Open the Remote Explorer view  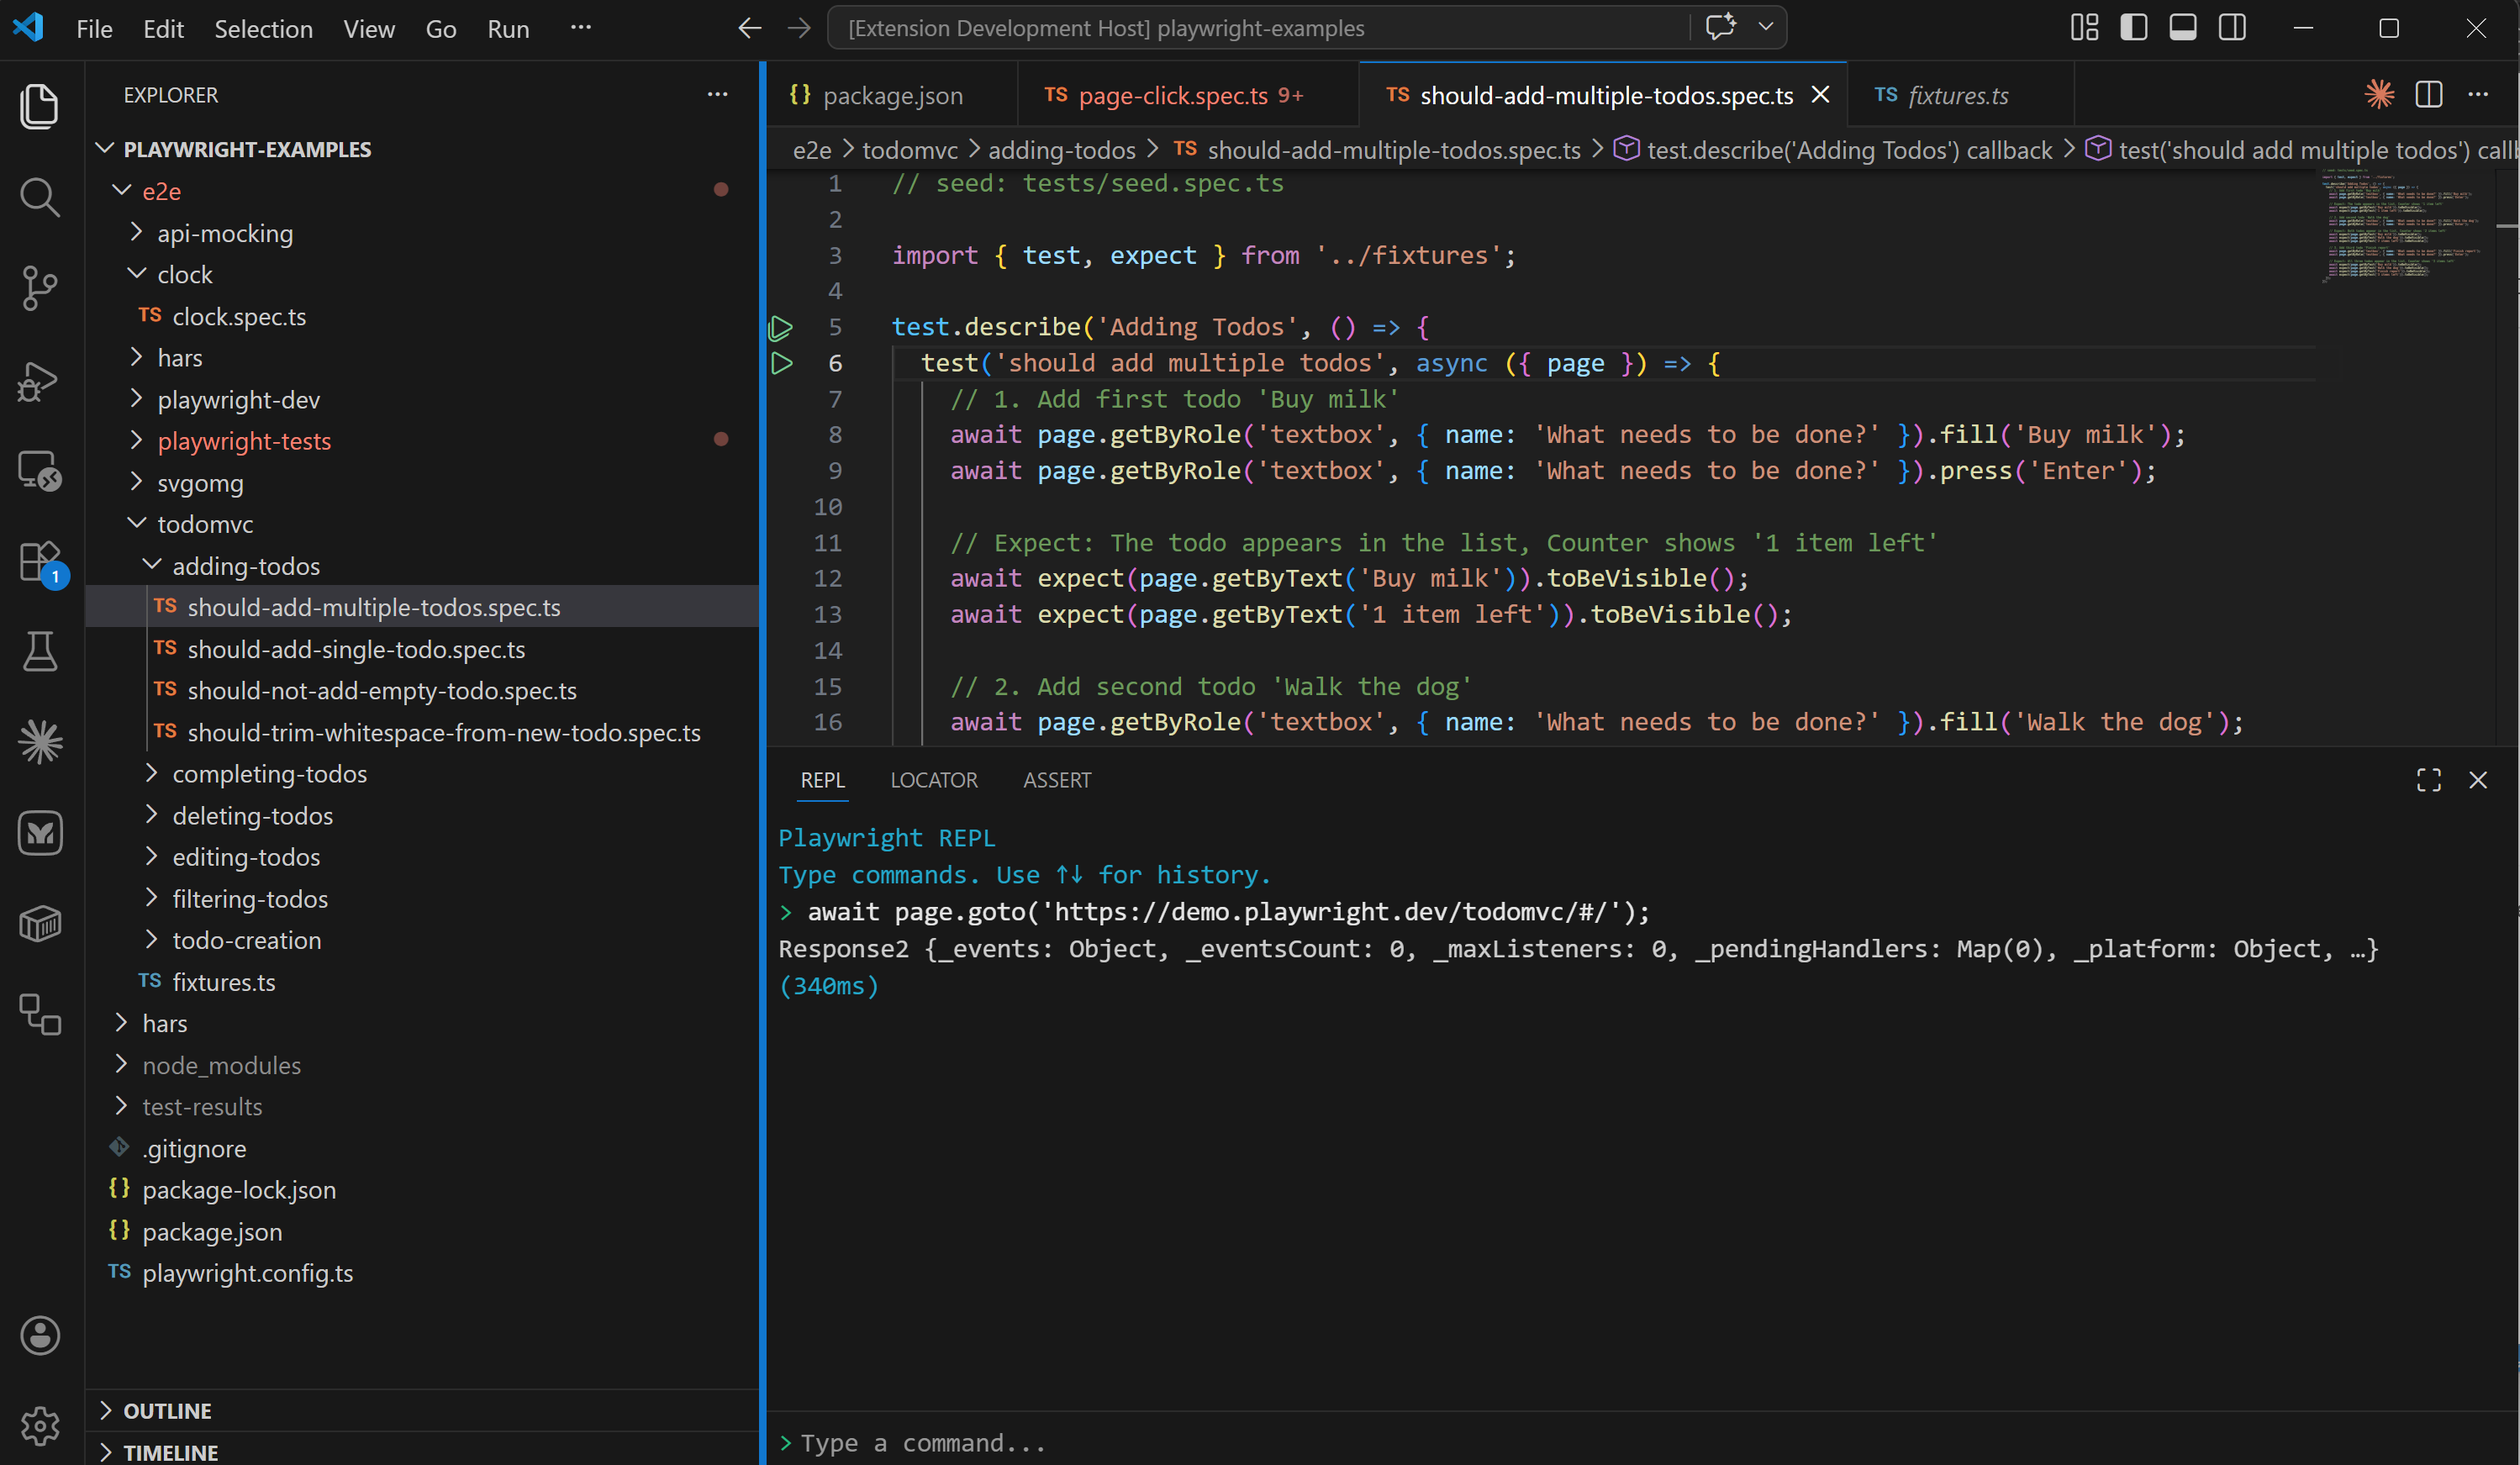coord(40,471)
